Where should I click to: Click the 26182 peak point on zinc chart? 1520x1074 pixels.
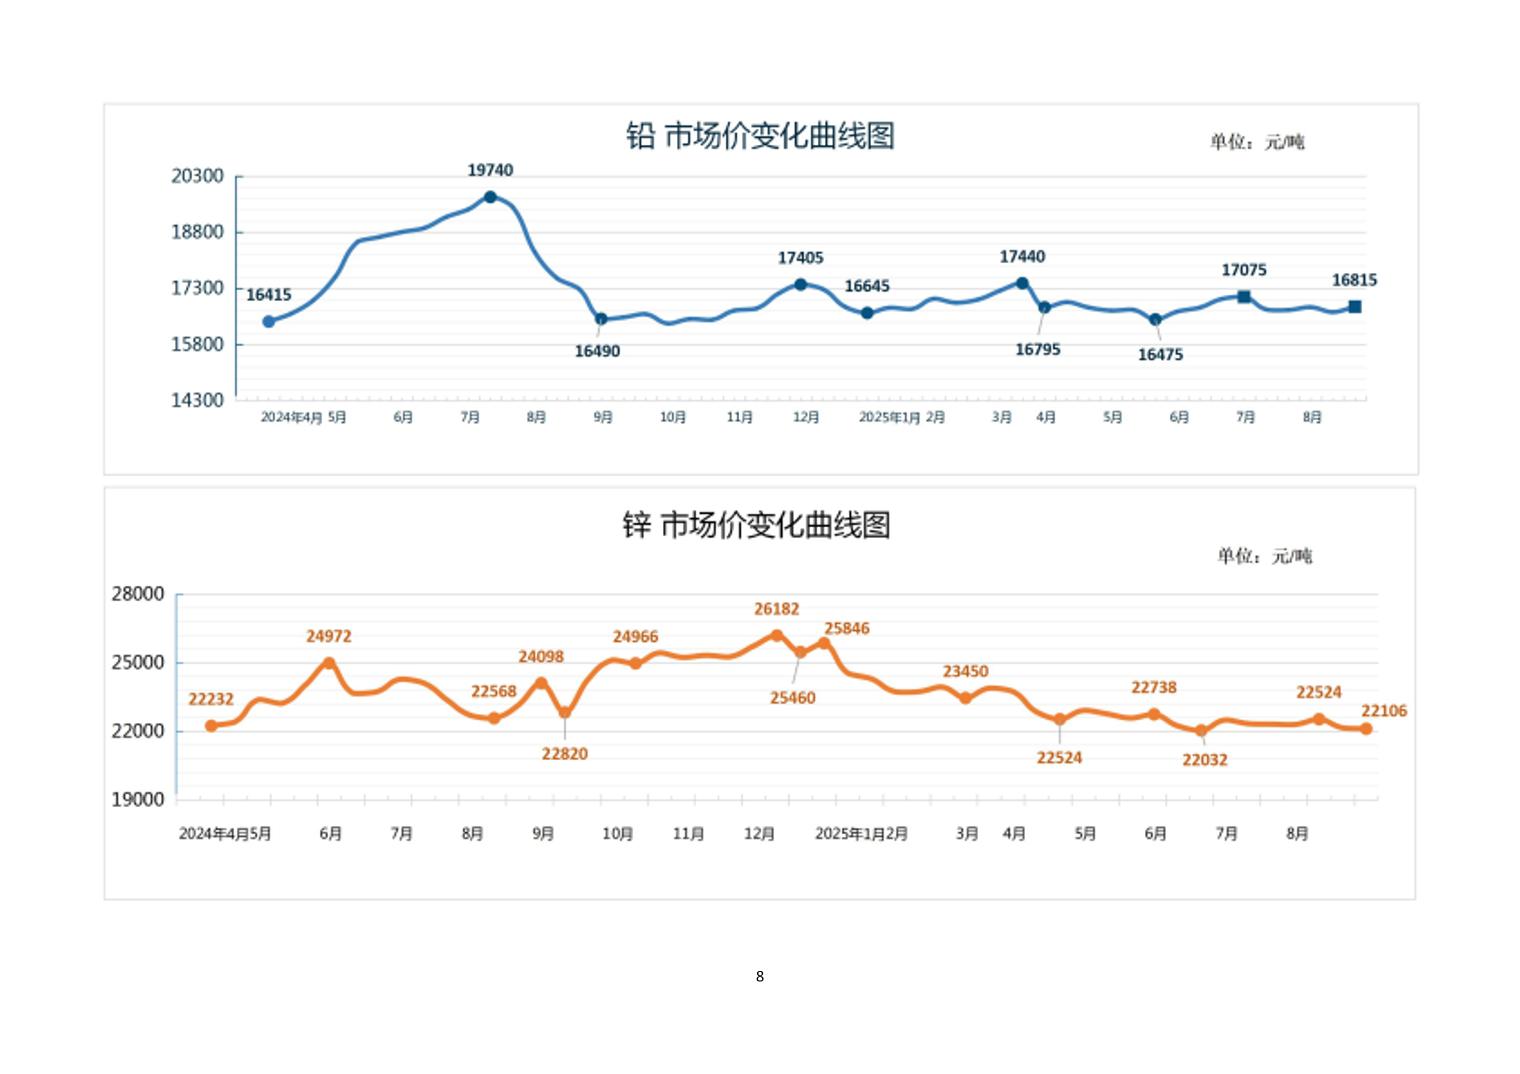point(777,635)
